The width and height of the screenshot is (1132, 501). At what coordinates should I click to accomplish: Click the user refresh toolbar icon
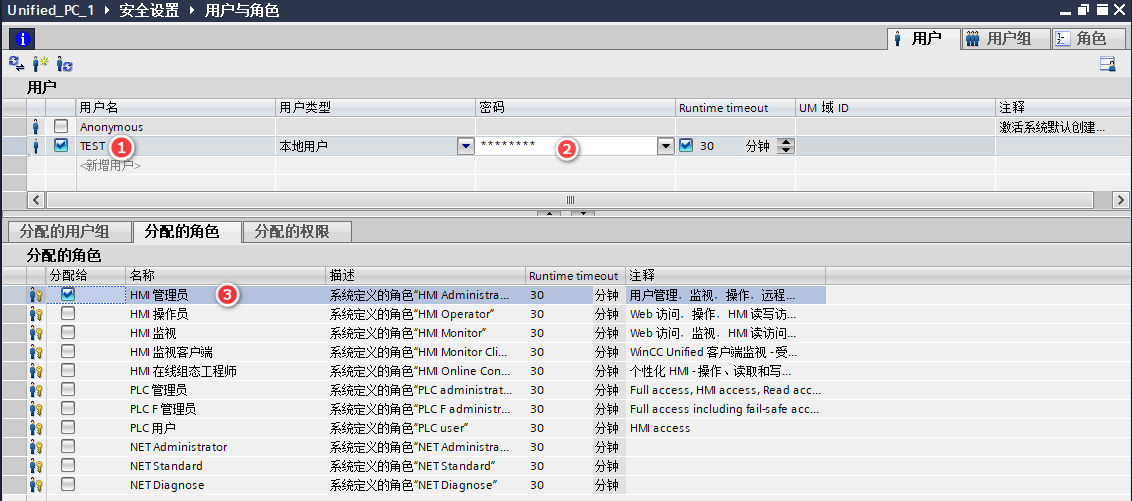tap(65, 64)
